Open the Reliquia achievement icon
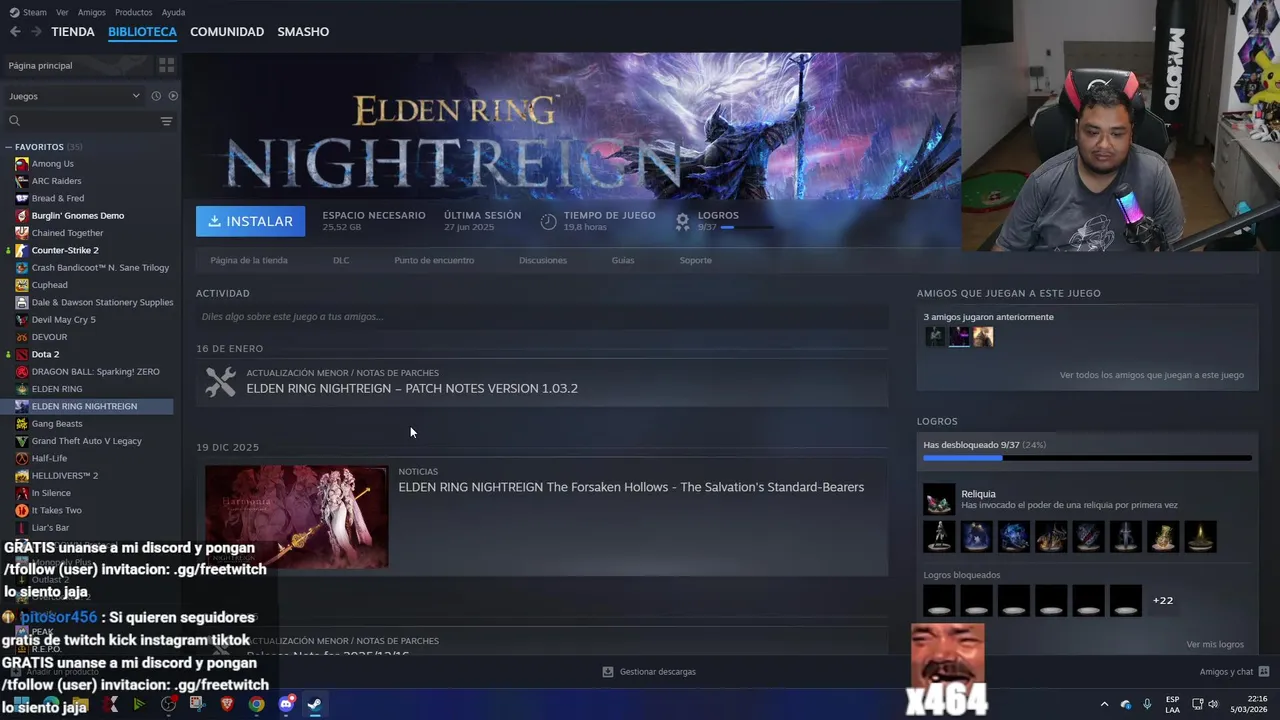The width and height of the screenshot is (1280, 720). (x=939, y=499)
